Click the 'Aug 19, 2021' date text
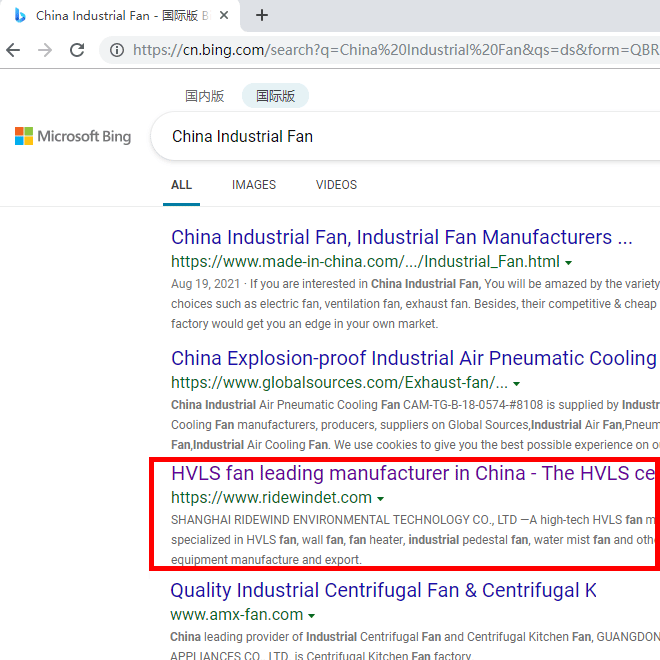This screenshot has height=660, width=660. tap(205, 284)
